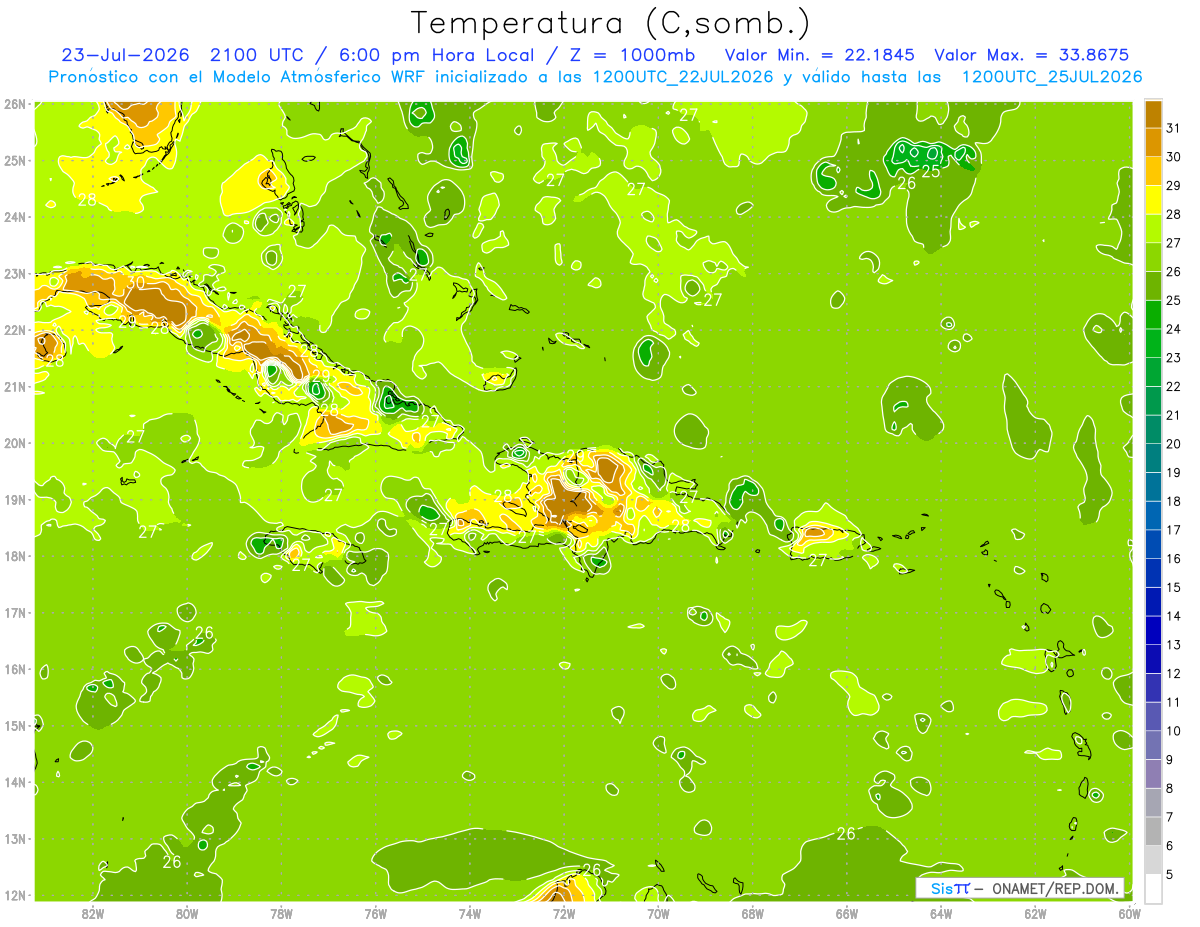
Task: Pick the brown swatch above legend 31
Action: [1153, 114]
